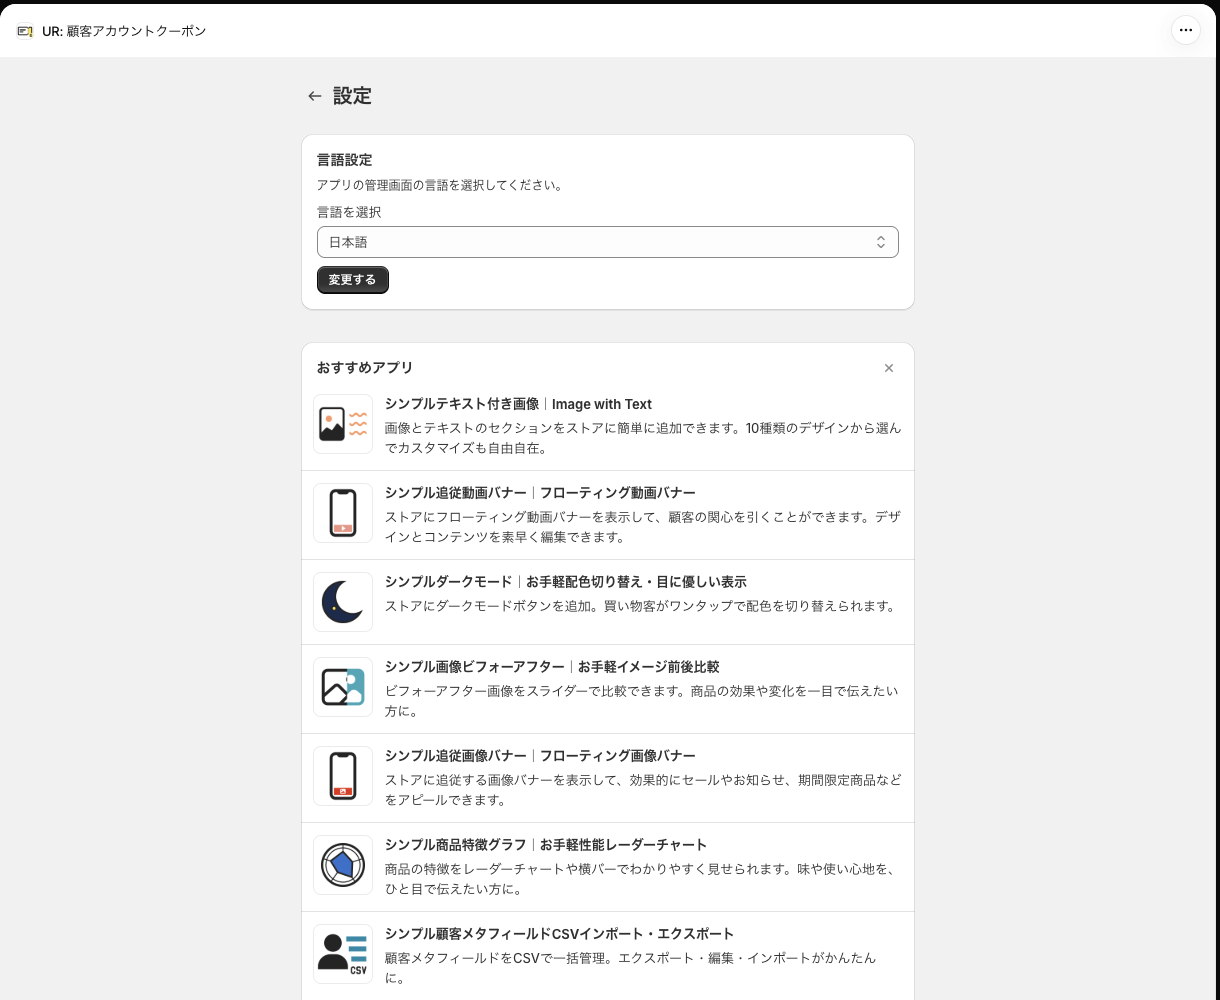Open シンプル追従動画バナー｜フローティング動画バナー title
Viewport: 1220px width, 1000px height.
coord(540,493)
